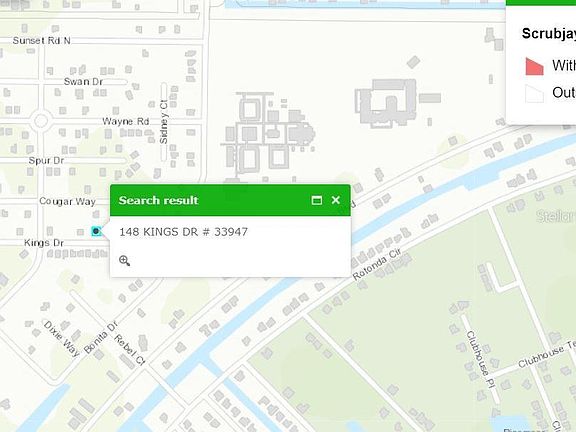Viewport: 576px width, 432px height.
Task: Select the 148 KINGS DR # 33947 result text
Action: [183, 232]
